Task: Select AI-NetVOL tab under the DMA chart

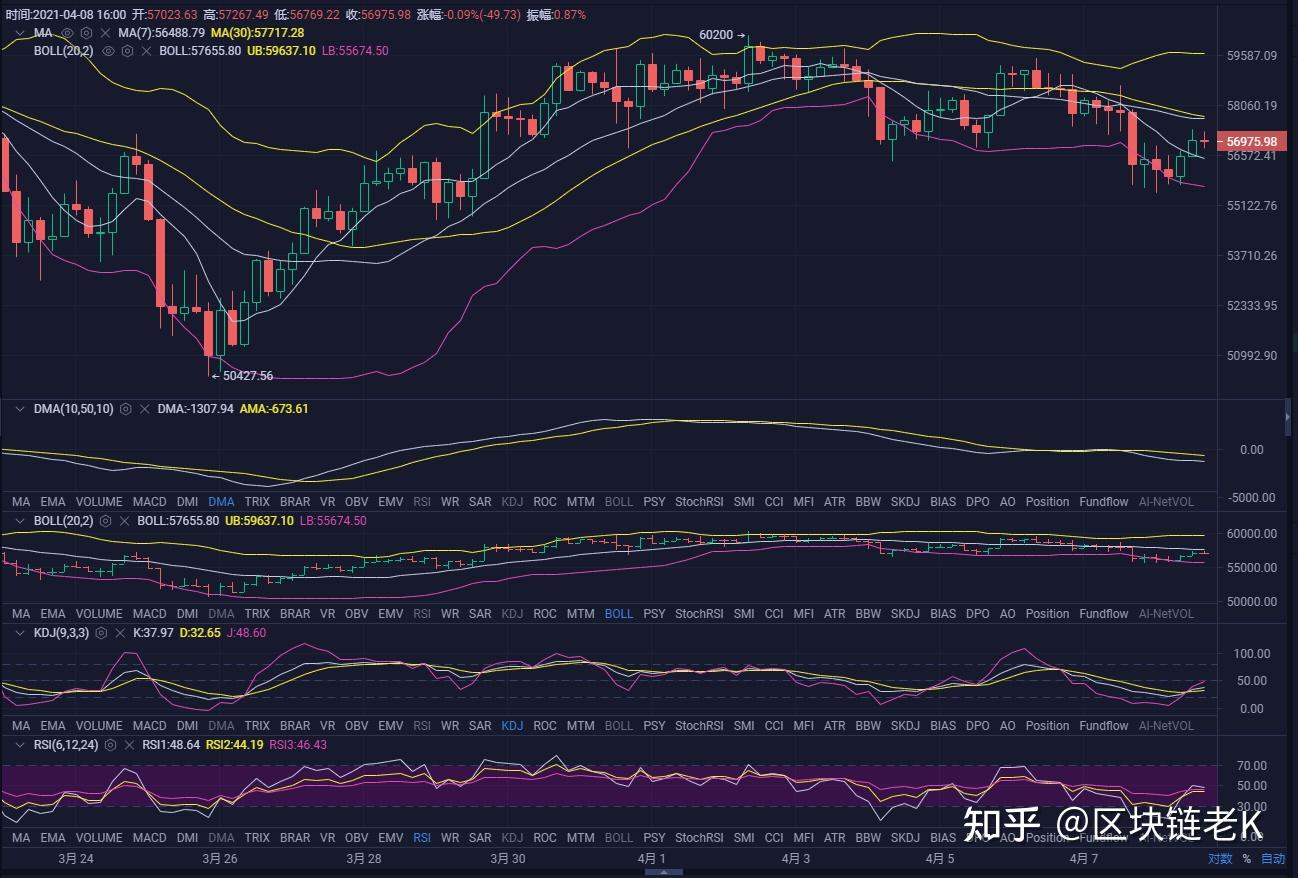Action: point(1166,502)
